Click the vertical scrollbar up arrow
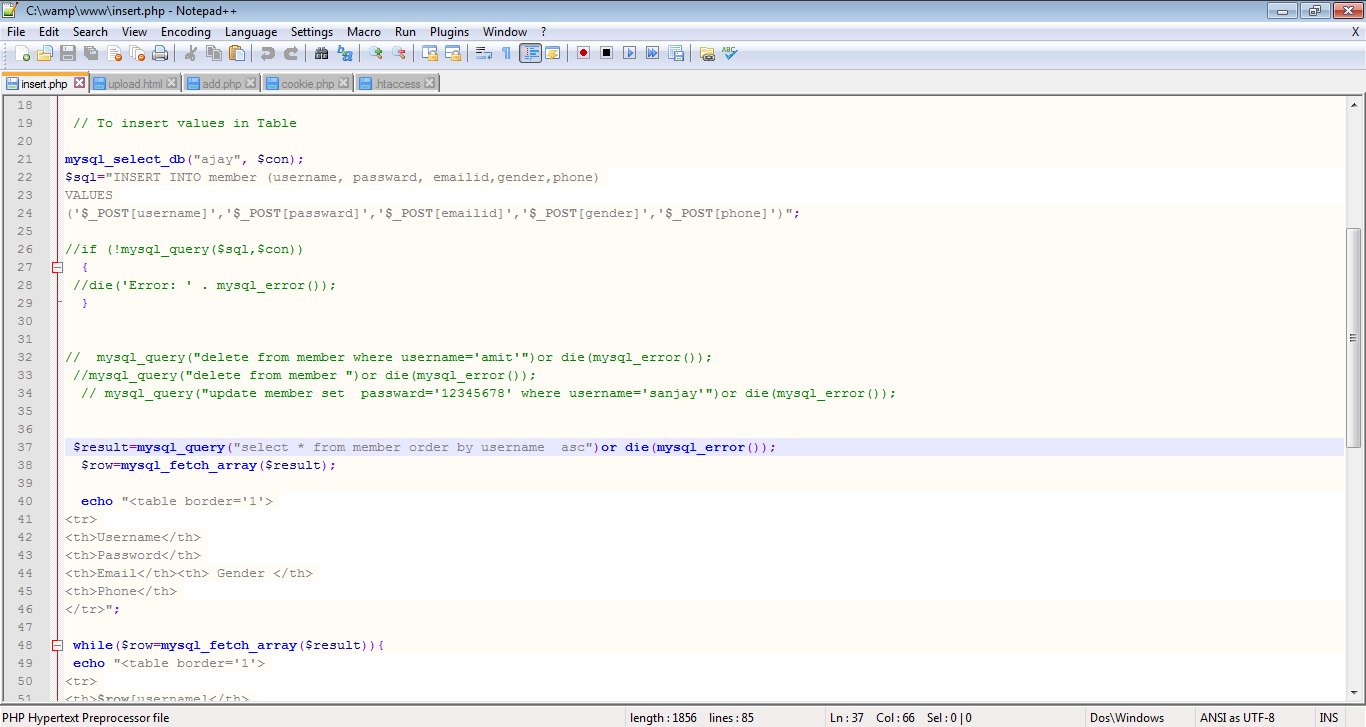This screenshot has width=1366, height=727. tap(1355, 104)
